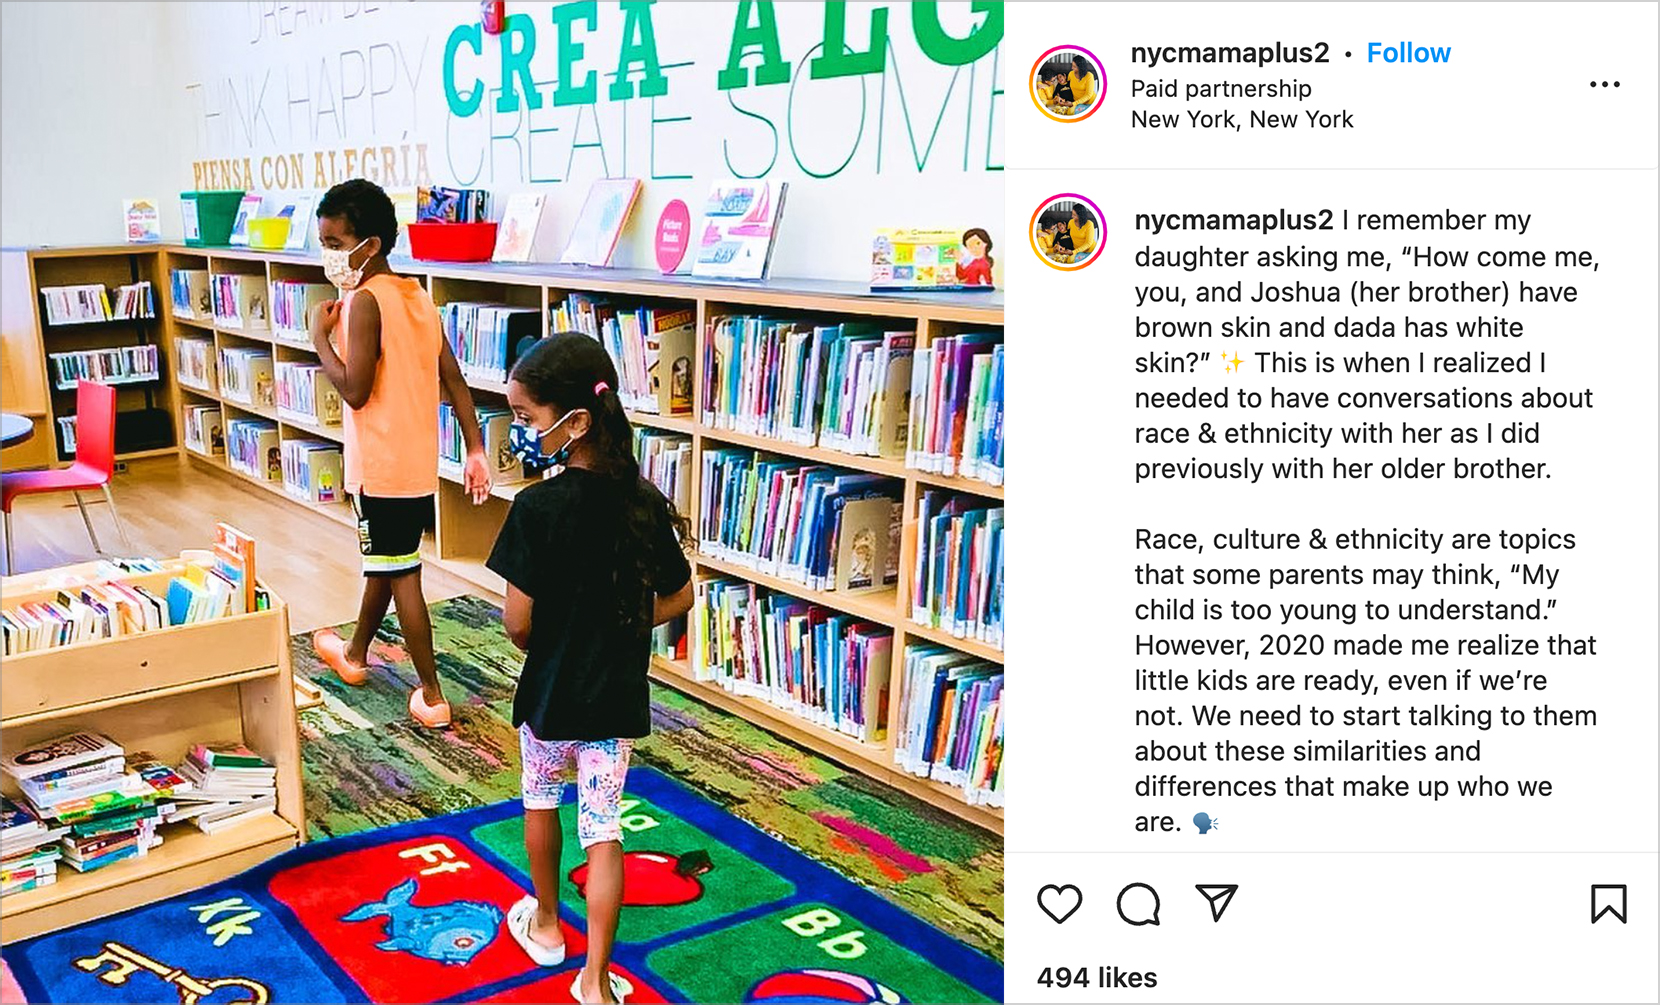Open comments via speech bubble icon
The image size is (1660, 1005).
[x=1138, y=904]
